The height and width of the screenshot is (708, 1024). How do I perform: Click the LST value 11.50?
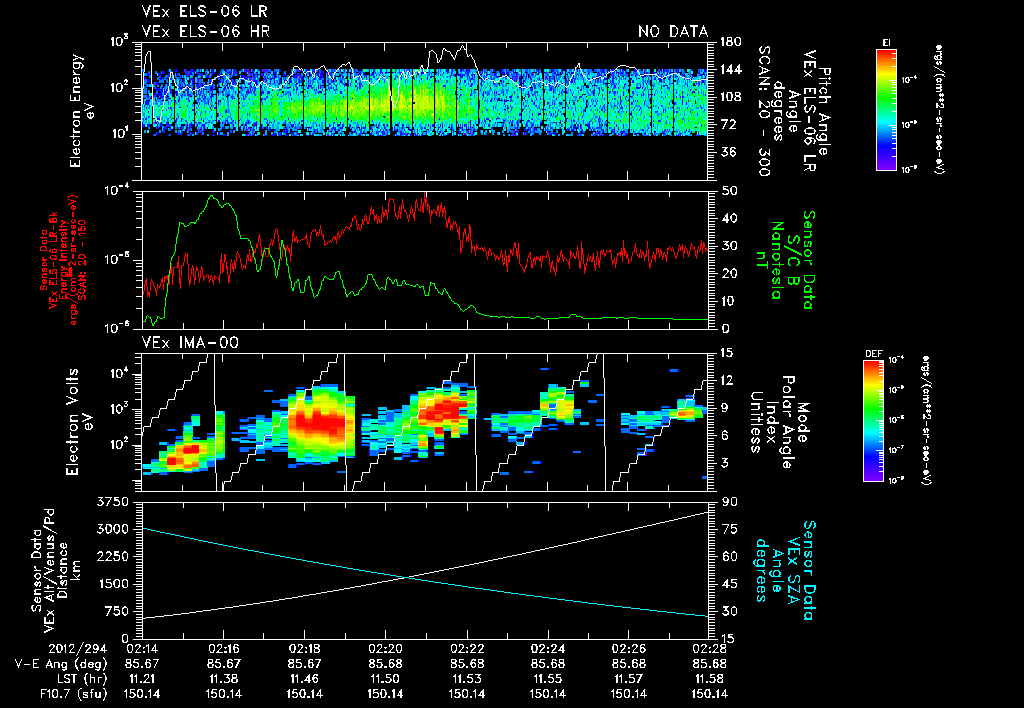coord(385,679)
